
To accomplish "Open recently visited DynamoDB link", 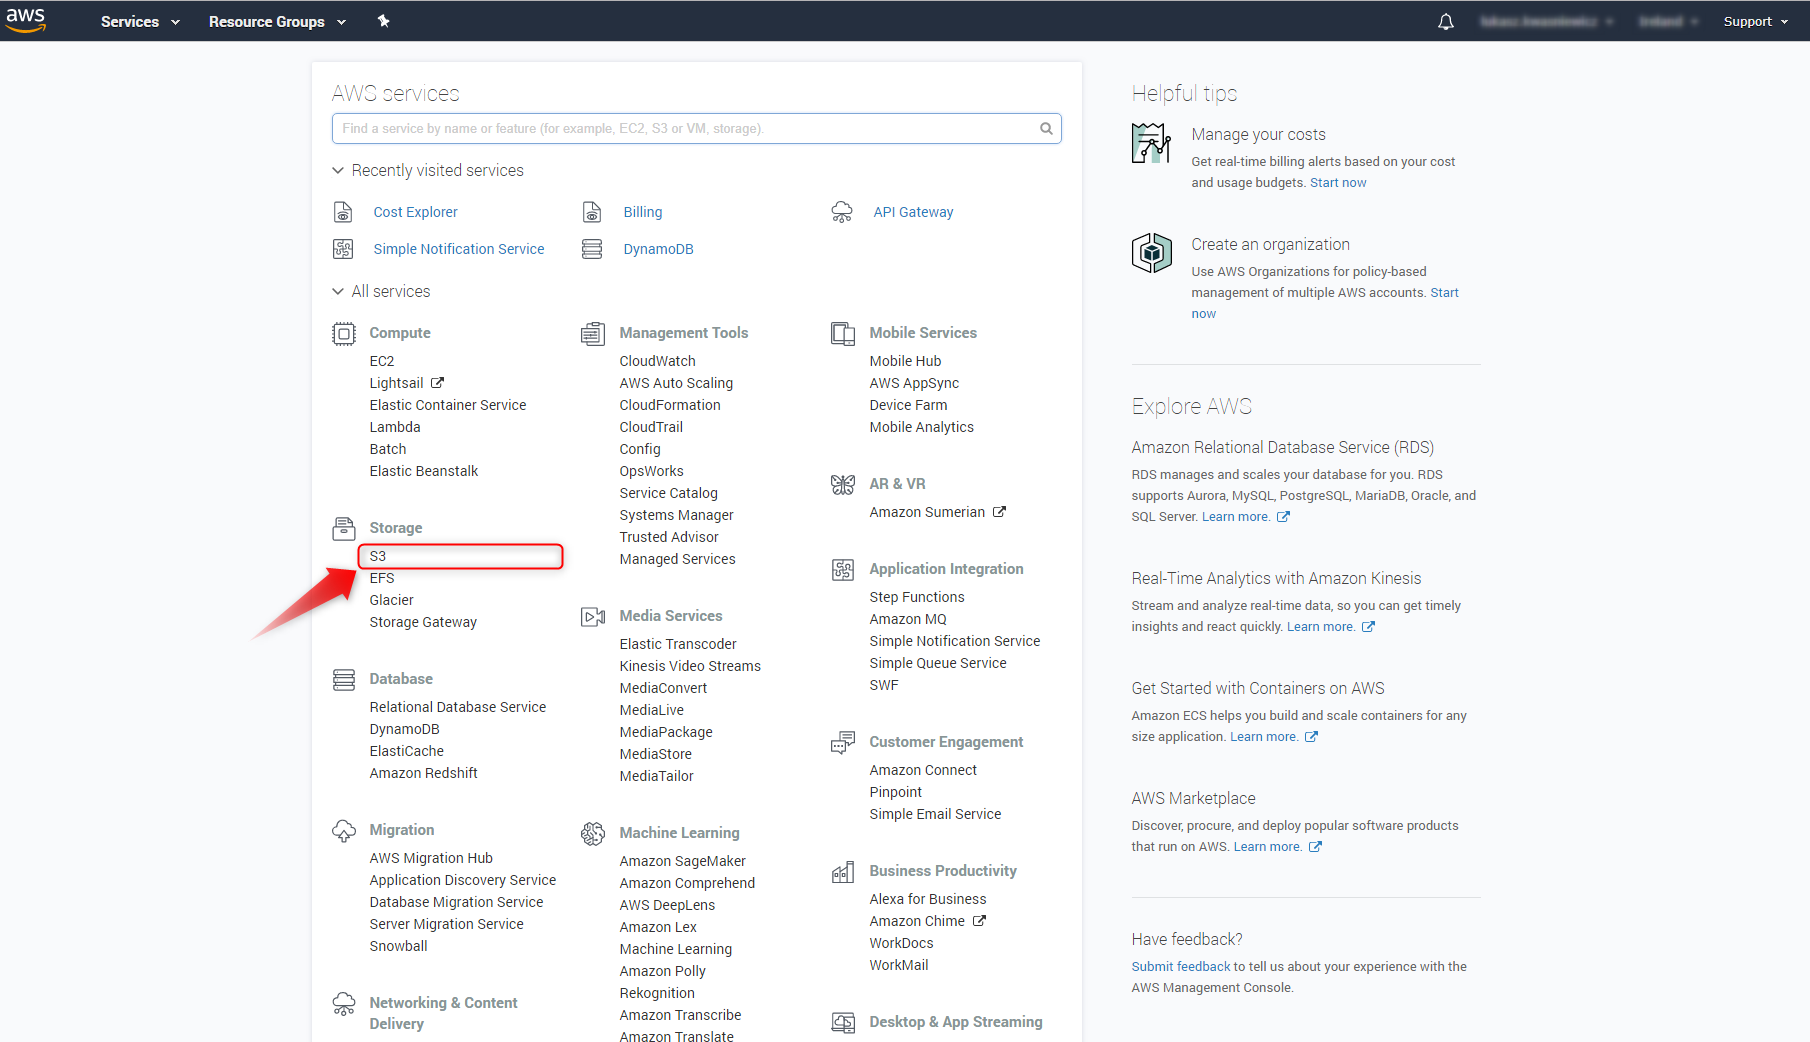I will pos(658,249).
